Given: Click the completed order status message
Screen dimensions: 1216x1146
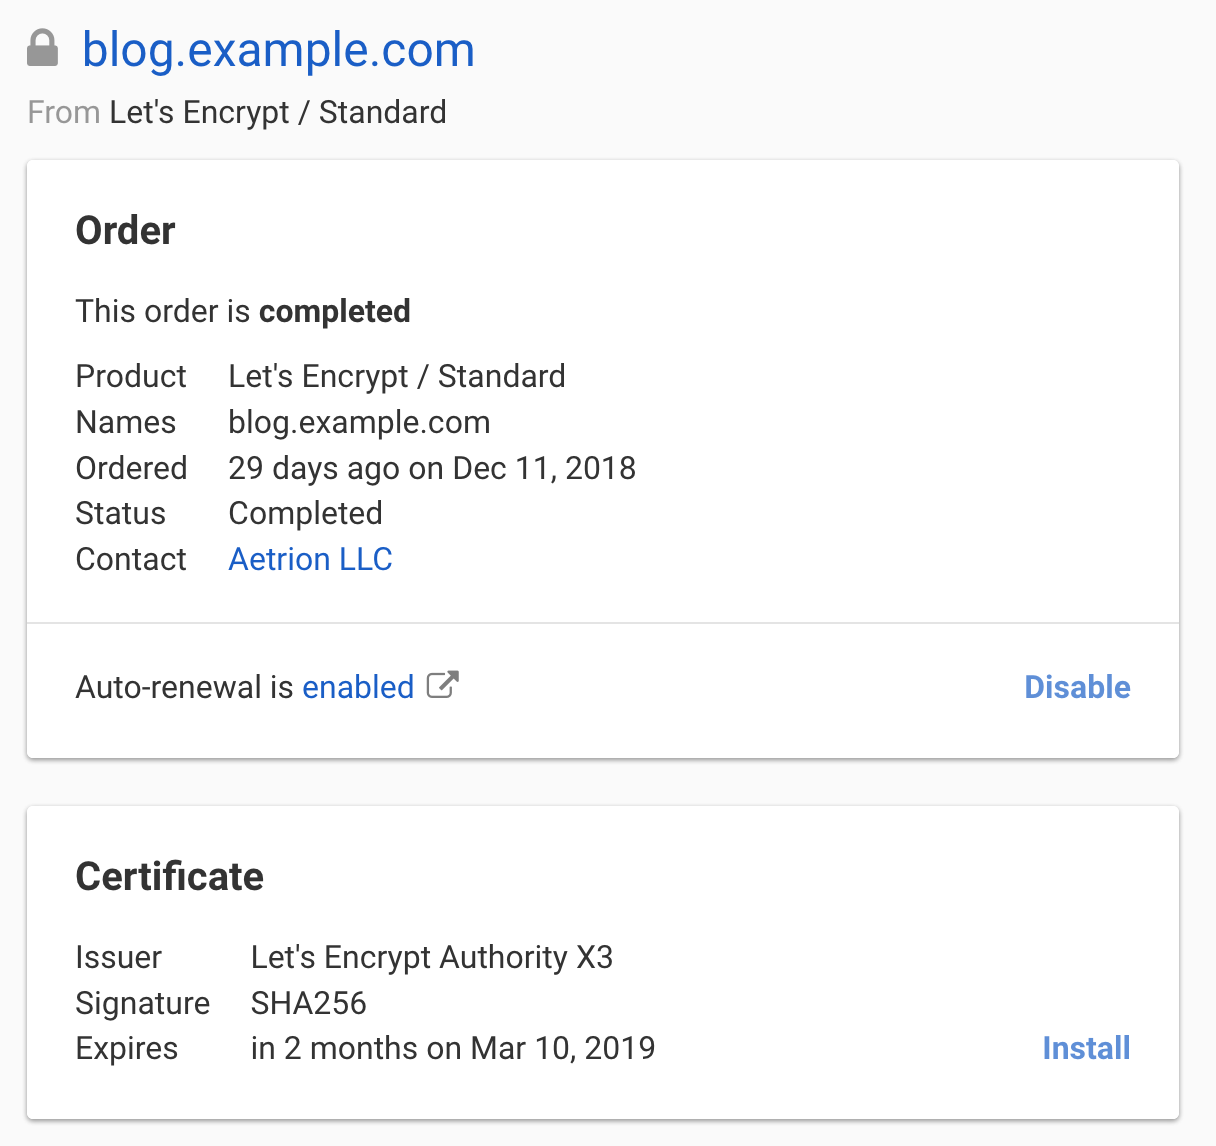Looking at the screenshot, I should [242, 311].
